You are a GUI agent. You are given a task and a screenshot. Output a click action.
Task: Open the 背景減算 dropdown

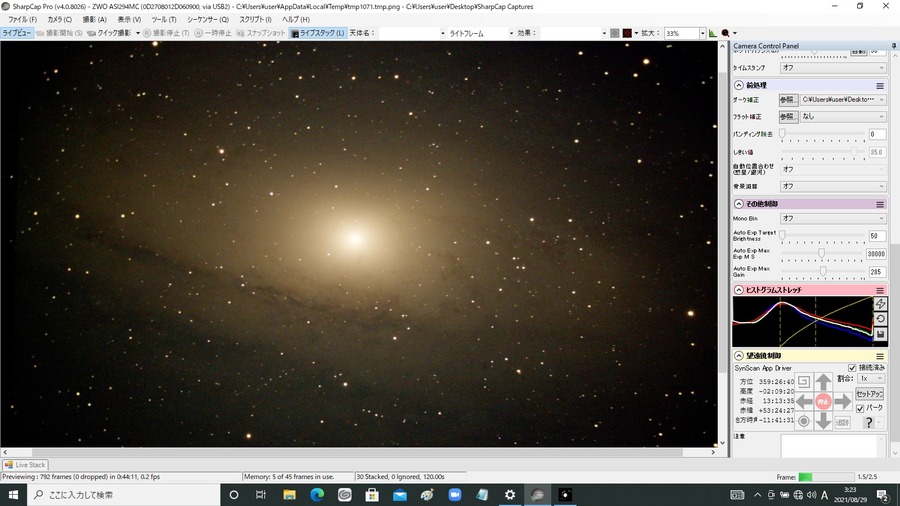[833, 186]
